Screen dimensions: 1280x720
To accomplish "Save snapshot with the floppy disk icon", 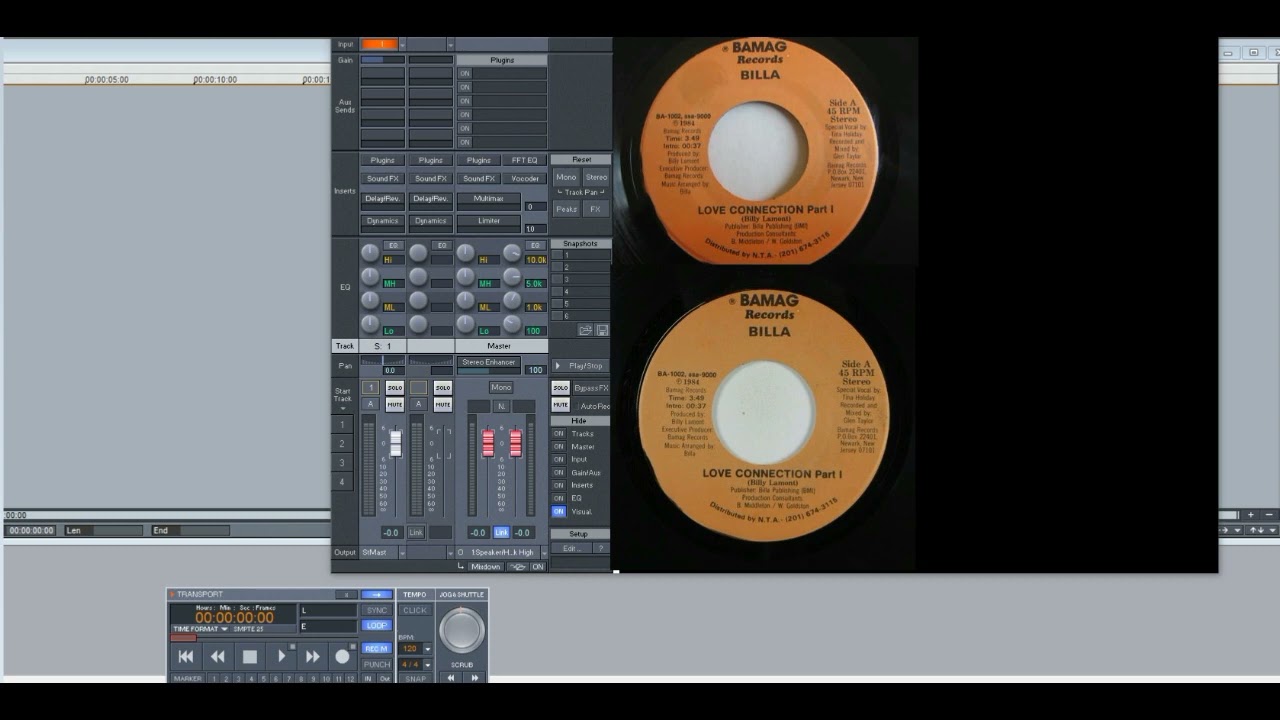I will tap(602, 330).
